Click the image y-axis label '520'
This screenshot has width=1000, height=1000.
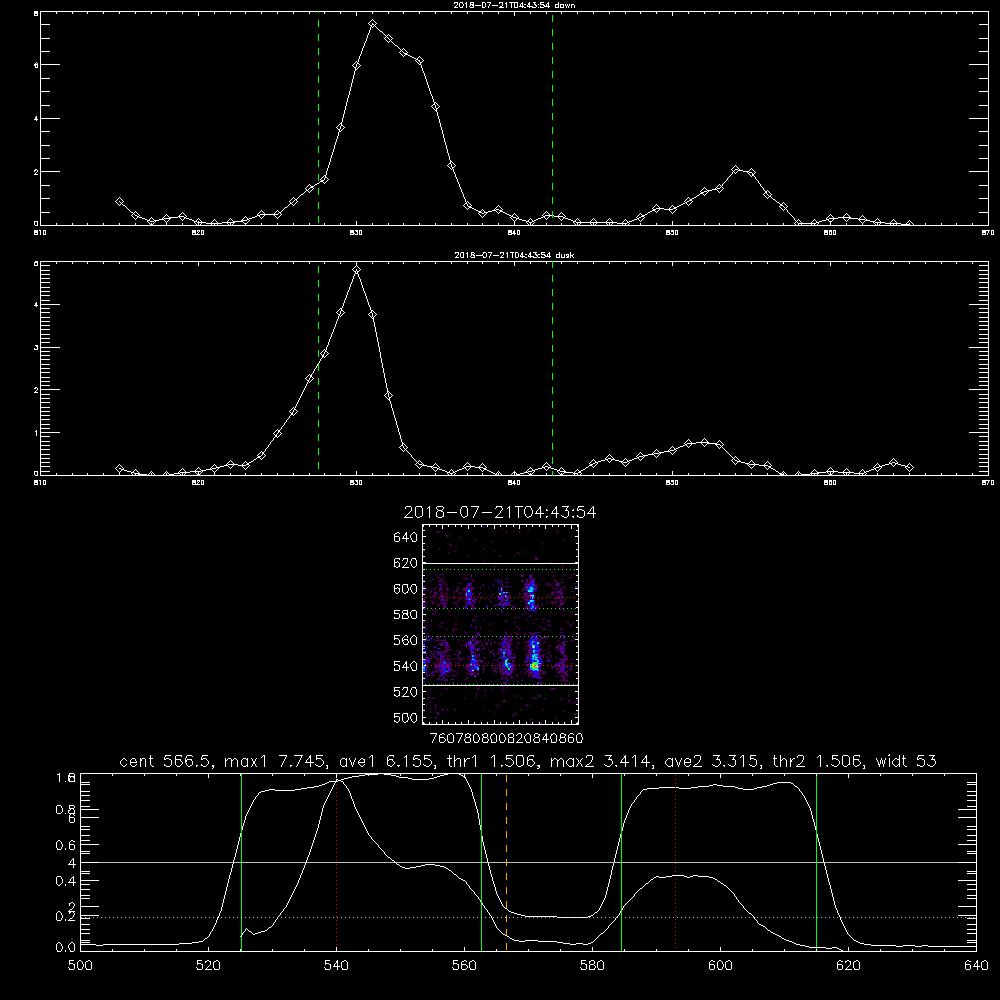[x=405, y=692]
